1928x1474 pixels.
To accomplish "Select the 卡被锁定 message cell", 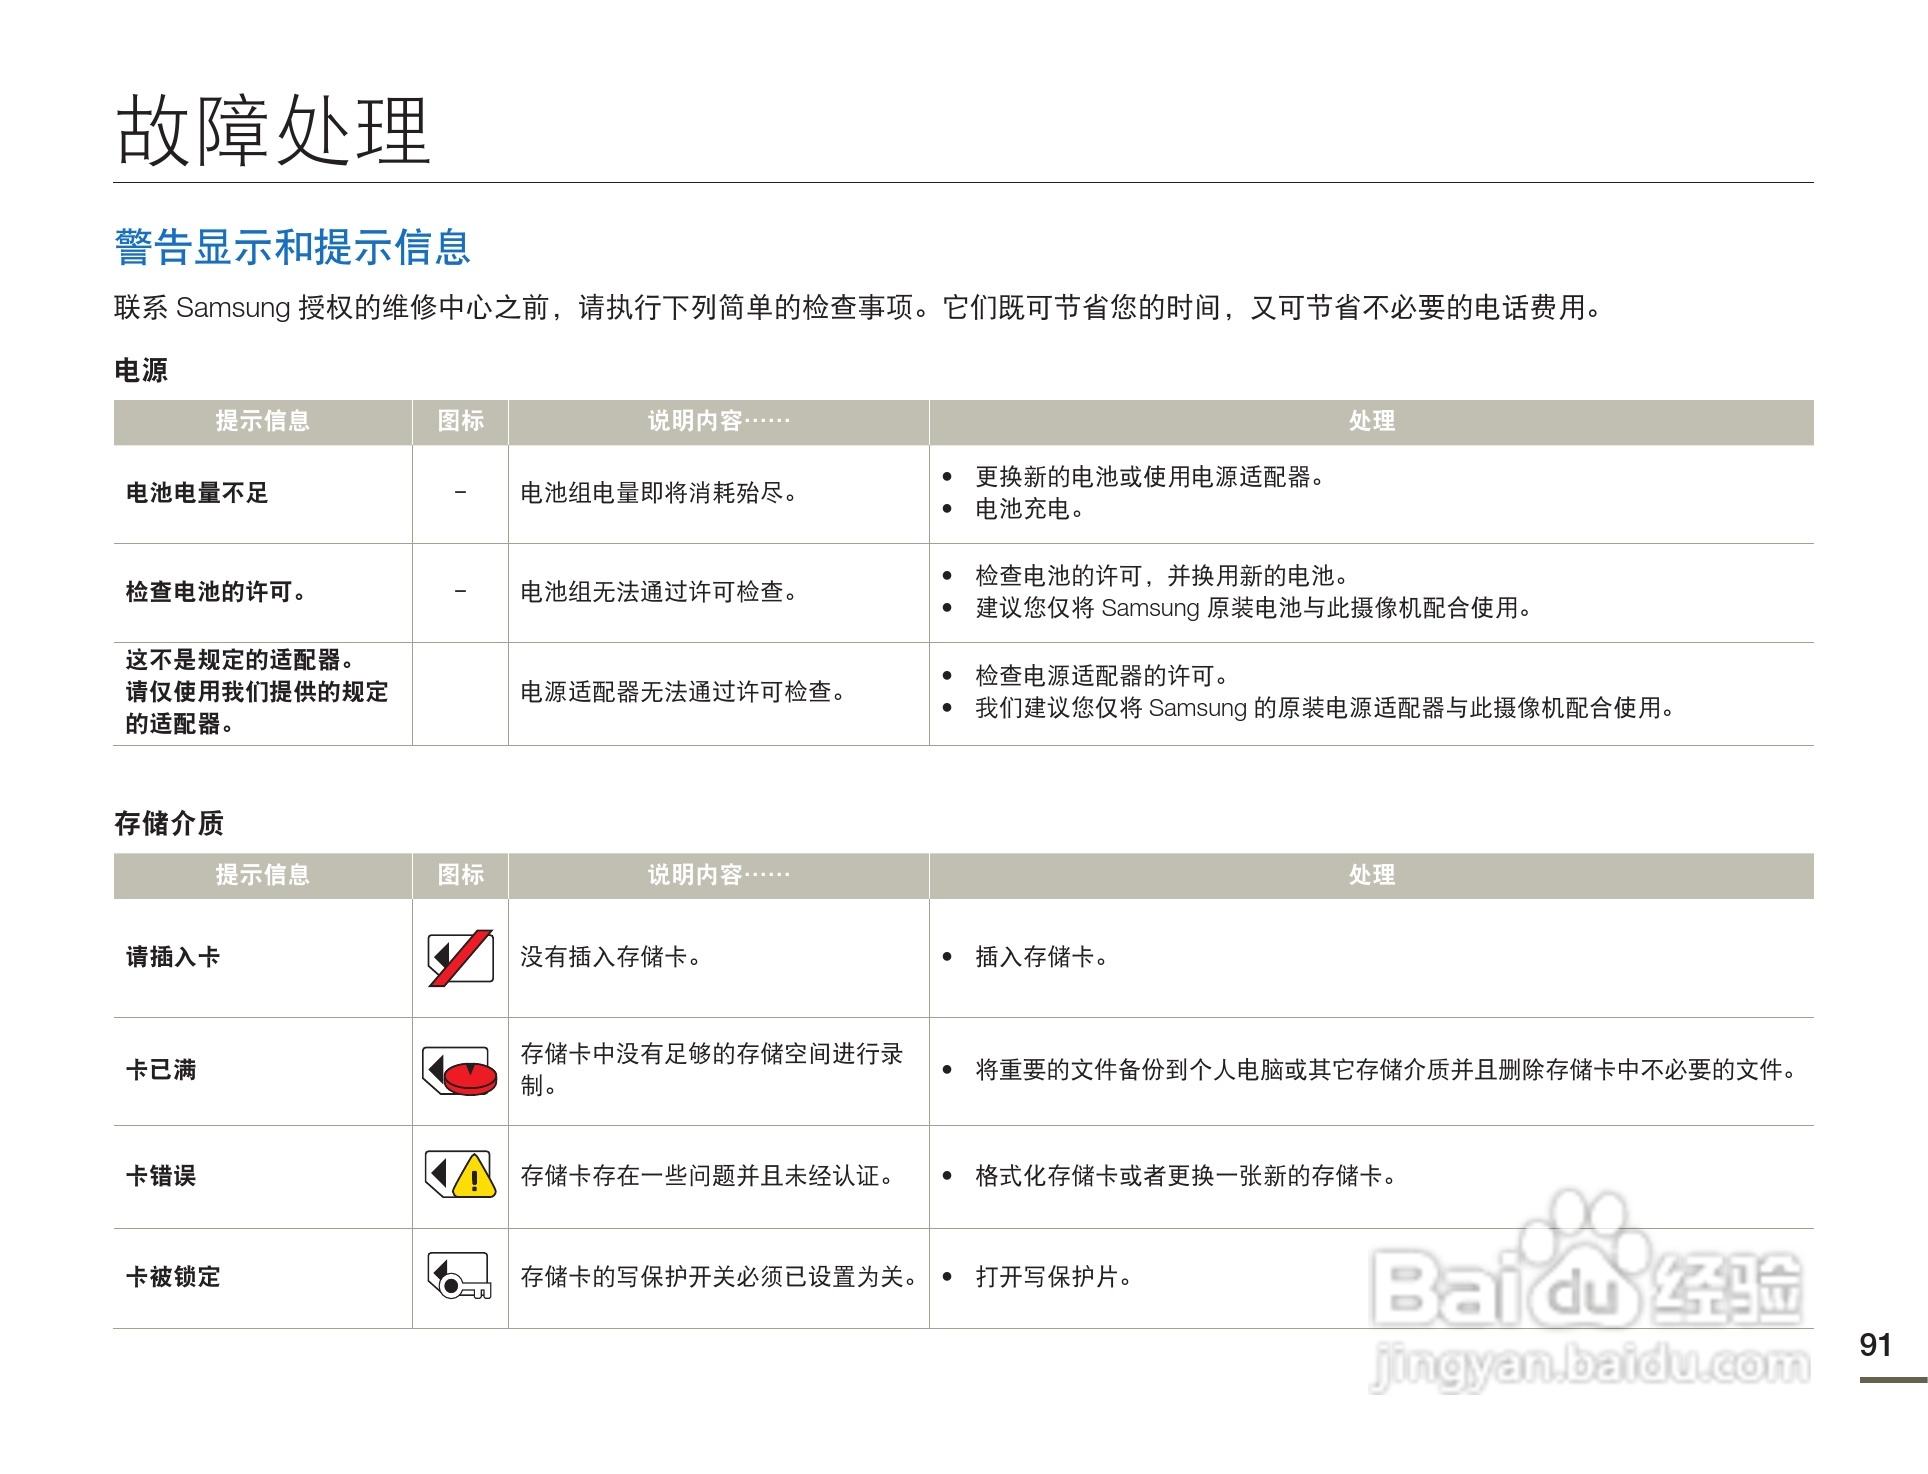I will pos(173,1277).
